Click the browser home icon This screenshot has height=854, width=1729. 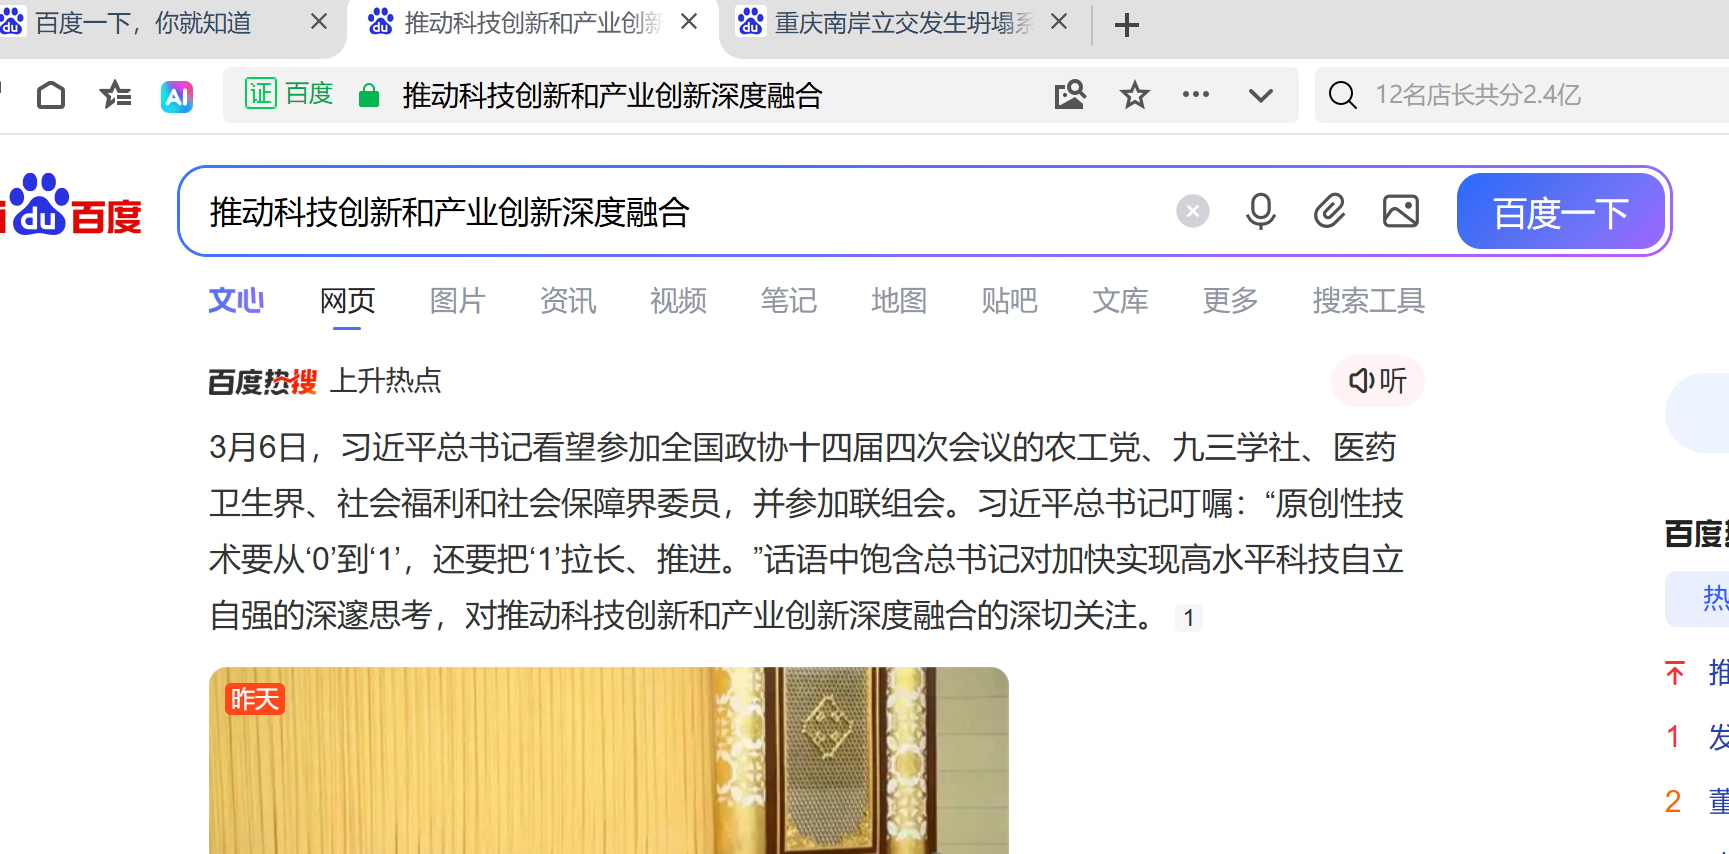pos(51,95)
